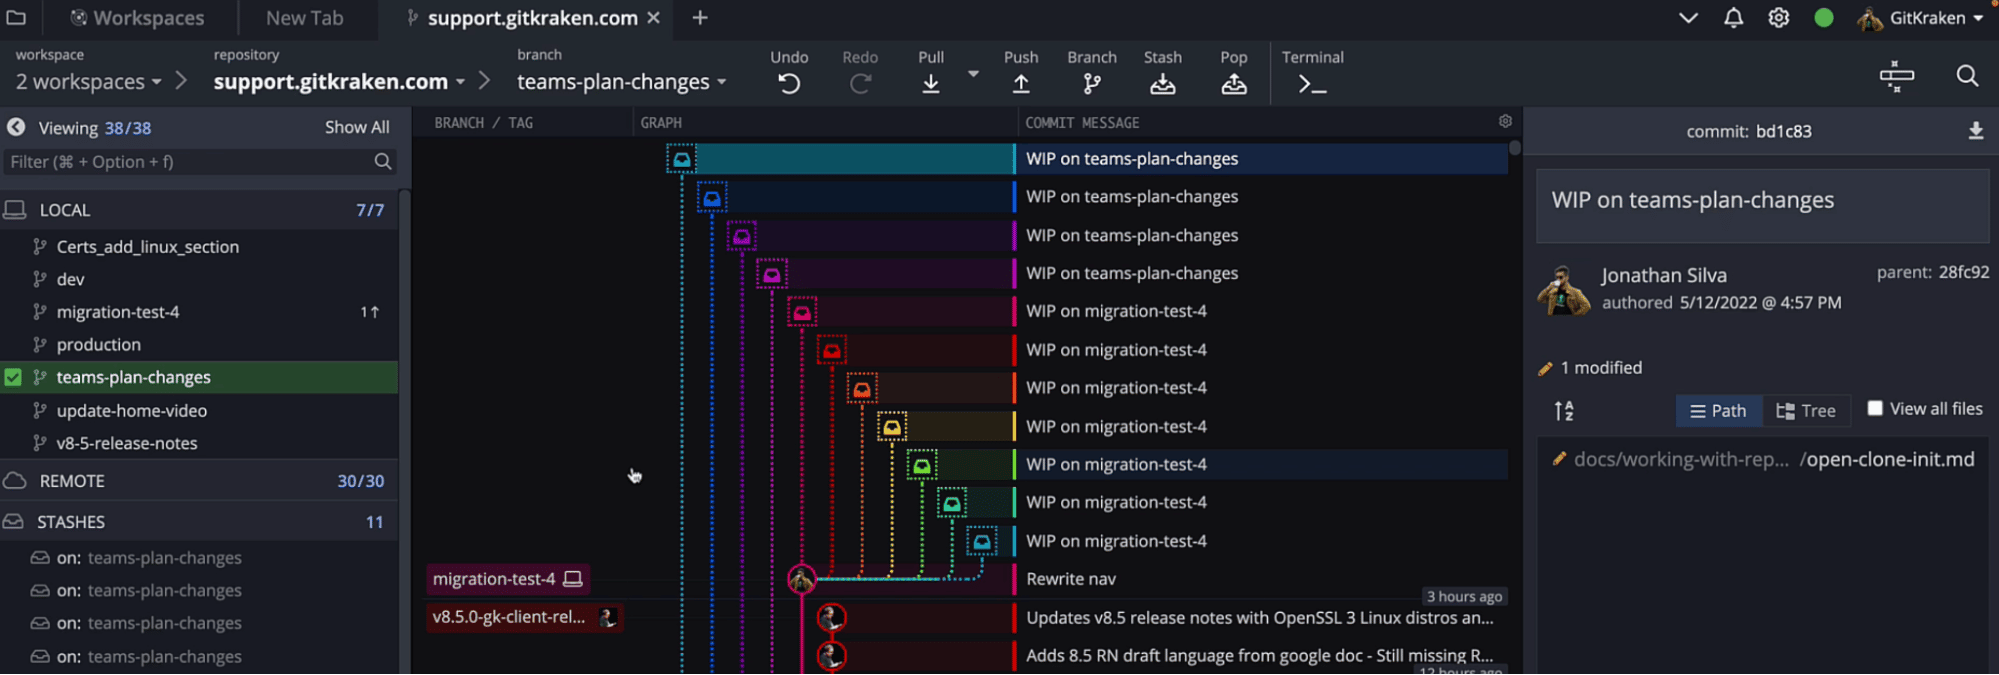The width and height of the screenshot is (1999, 675).
Task: Open the modified file open-clone-init.md
Action: (1765, 459)
